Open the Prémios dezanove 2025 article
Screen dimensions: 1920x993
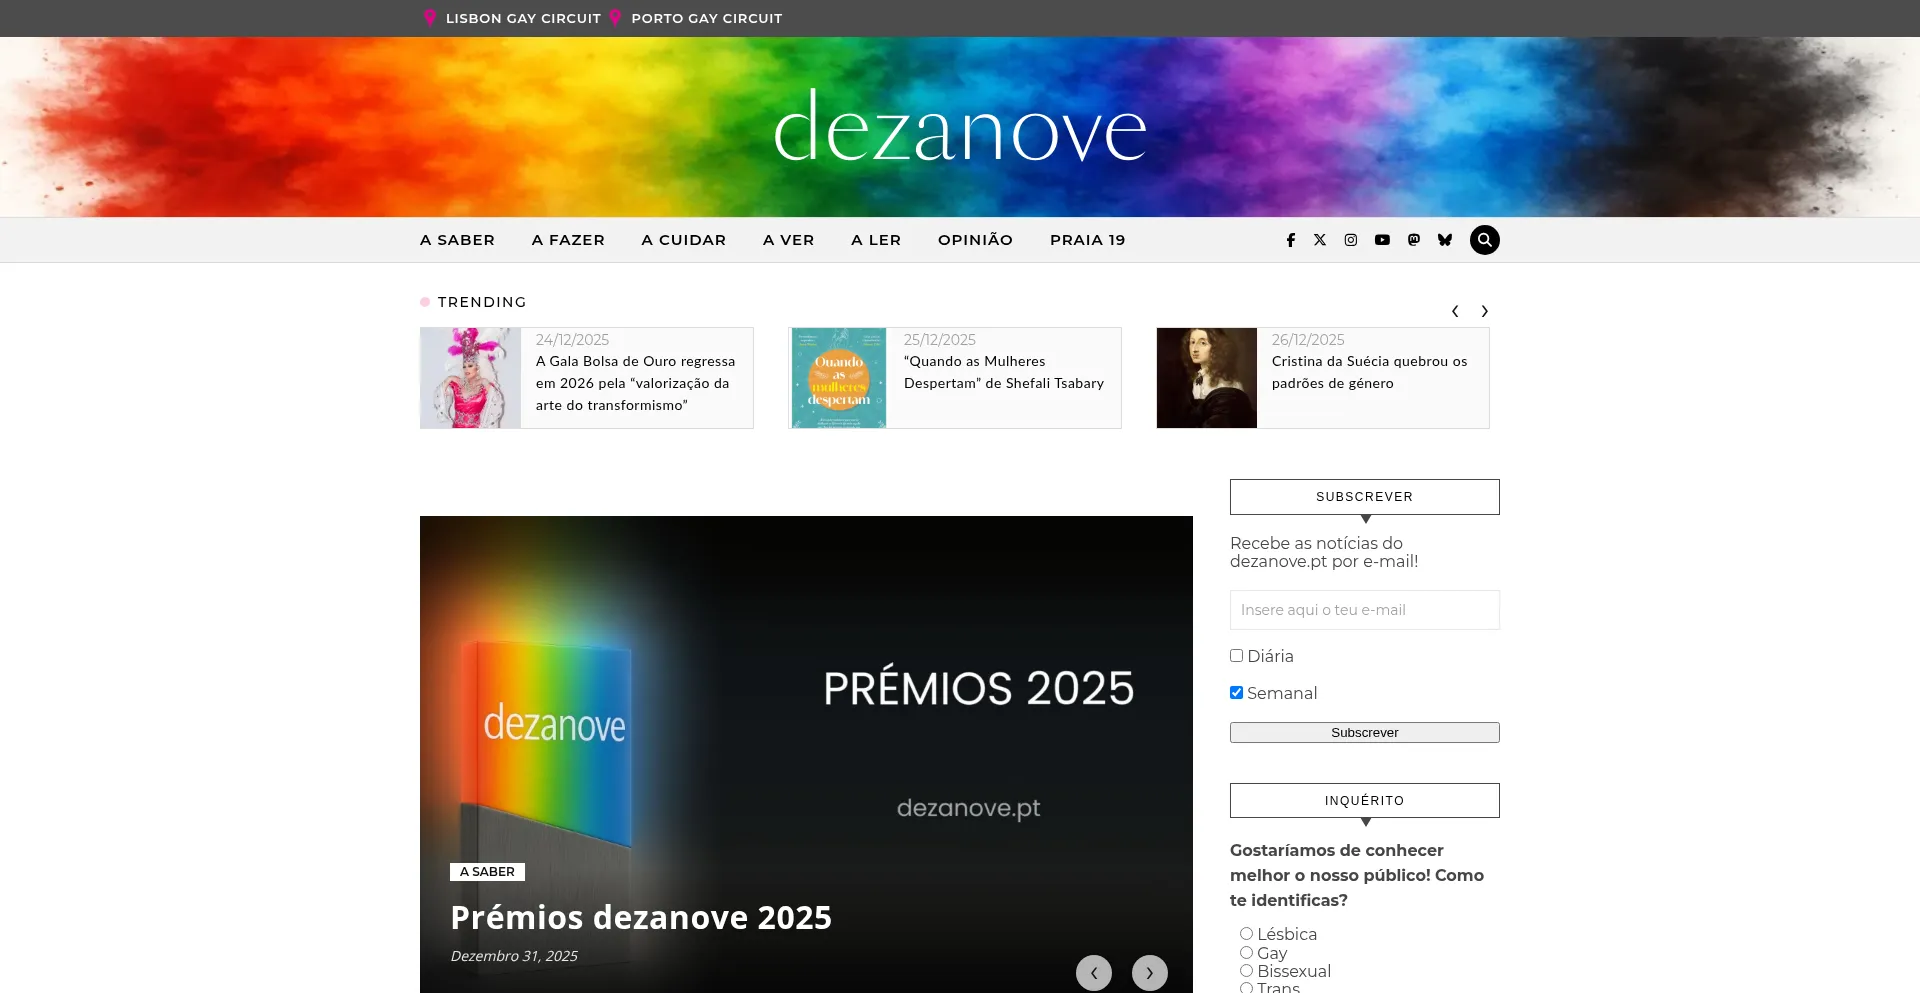(x=641, y=916)
